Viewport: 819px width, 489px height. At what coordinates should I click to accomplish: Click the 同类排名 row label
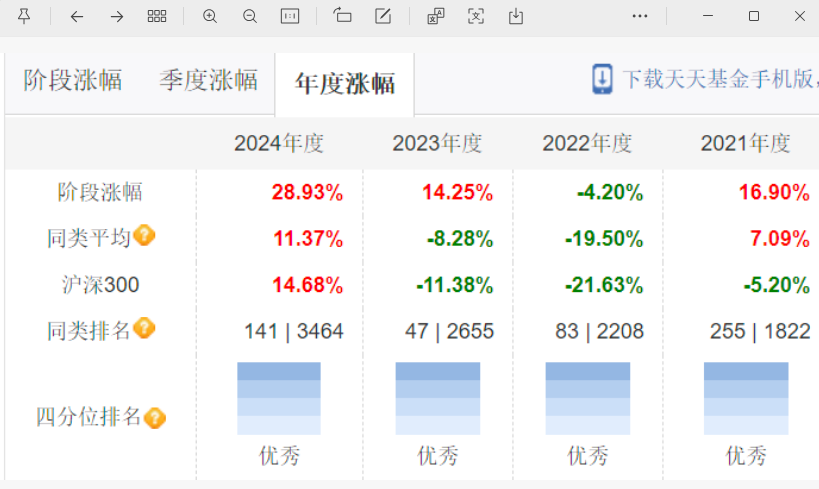pyautogui.click(x=88, y=331)
